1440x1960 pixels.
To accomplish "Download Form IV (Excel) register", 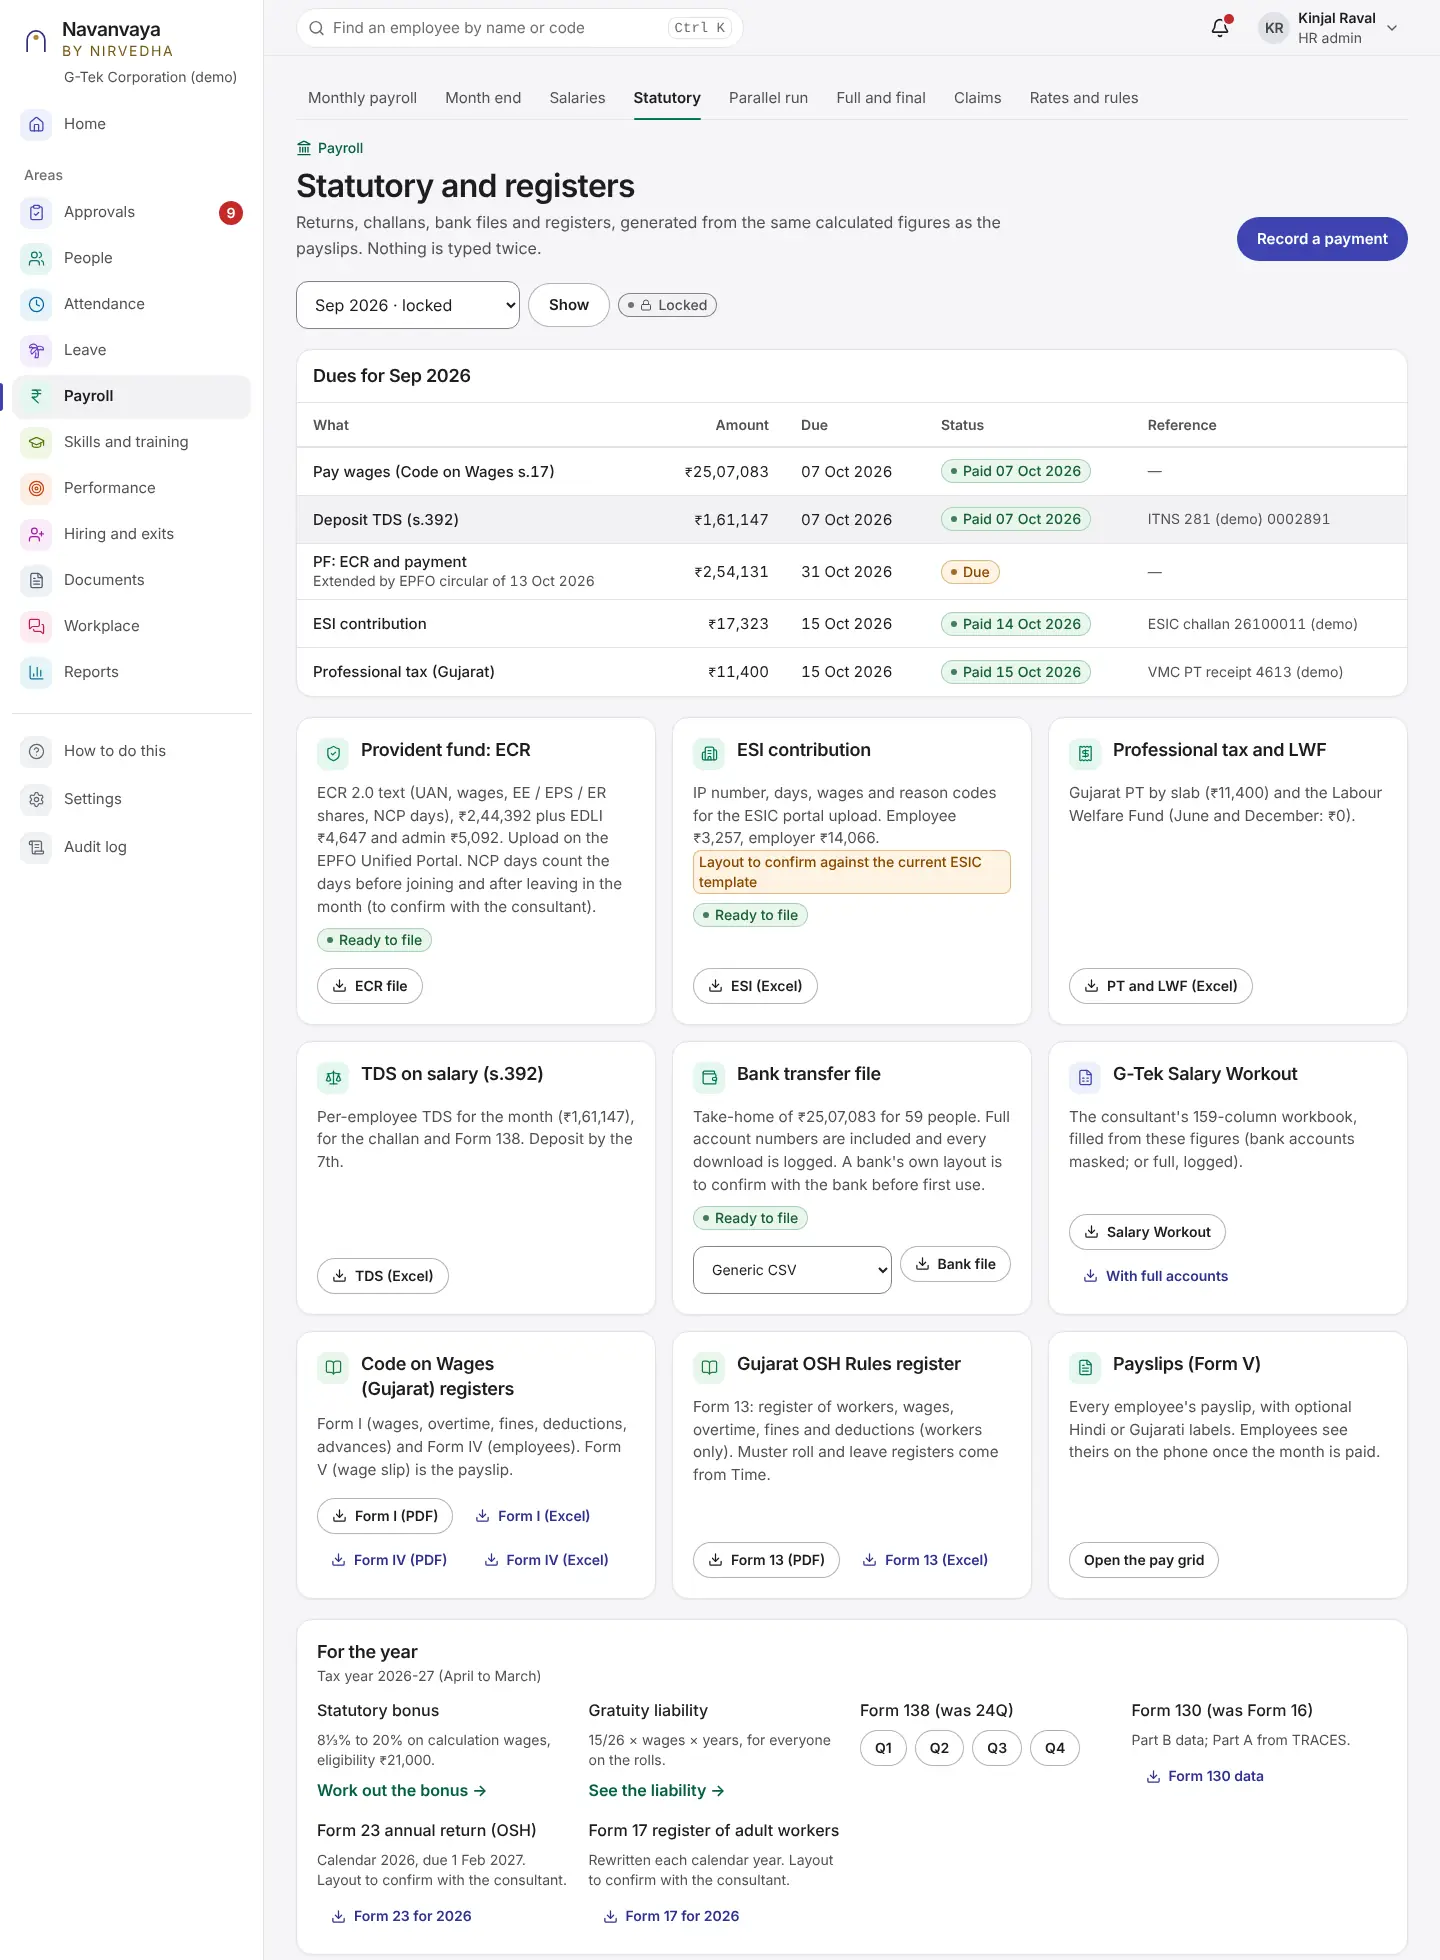I will [x=546, y=1560].
